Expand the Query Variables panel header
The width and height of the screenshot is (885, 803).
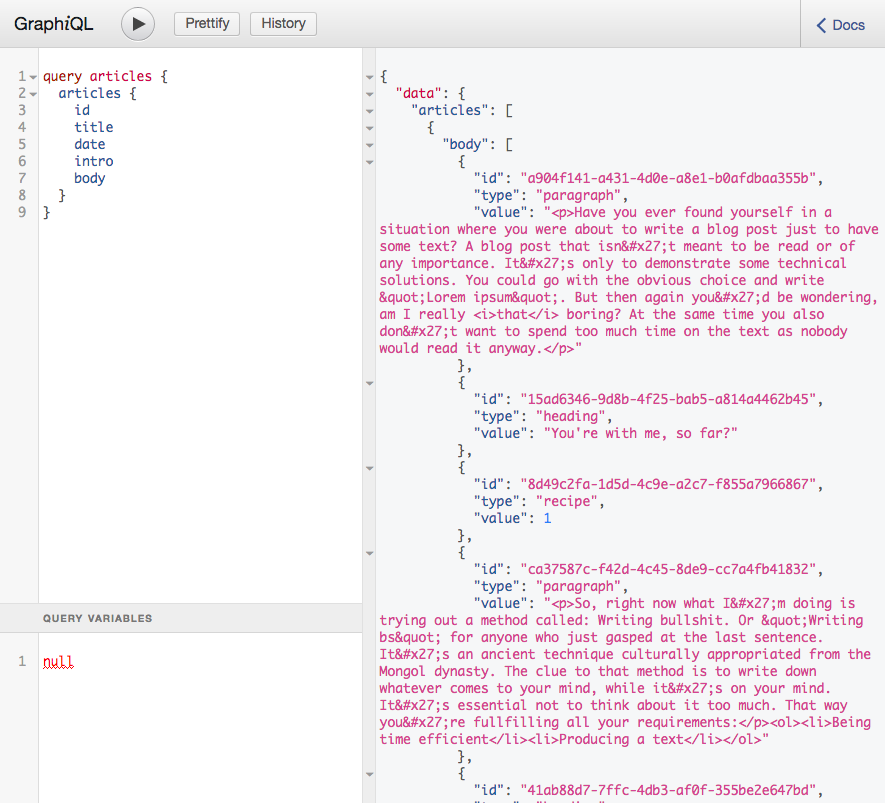181,618
